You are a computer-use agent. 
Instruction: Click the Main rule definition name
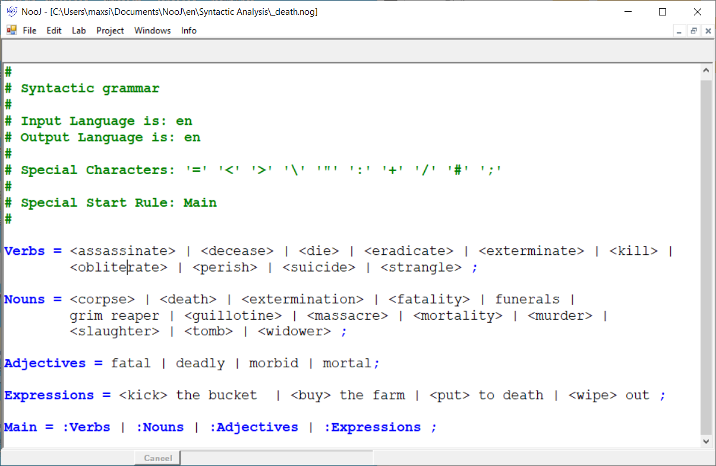click(21, 427)
